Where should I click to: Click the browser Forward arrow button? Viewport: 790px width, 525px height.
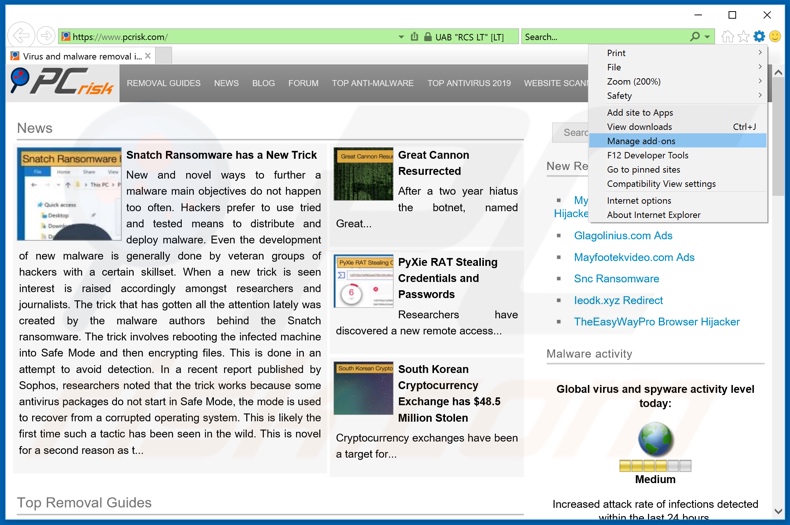click(x=46, y=36)
